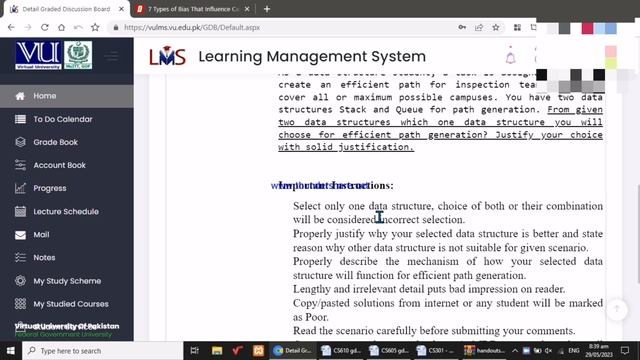This screenshot has width=640, height=360.
Task: Click the scroll-to-top arrow button
Action: tap(617, 309)
